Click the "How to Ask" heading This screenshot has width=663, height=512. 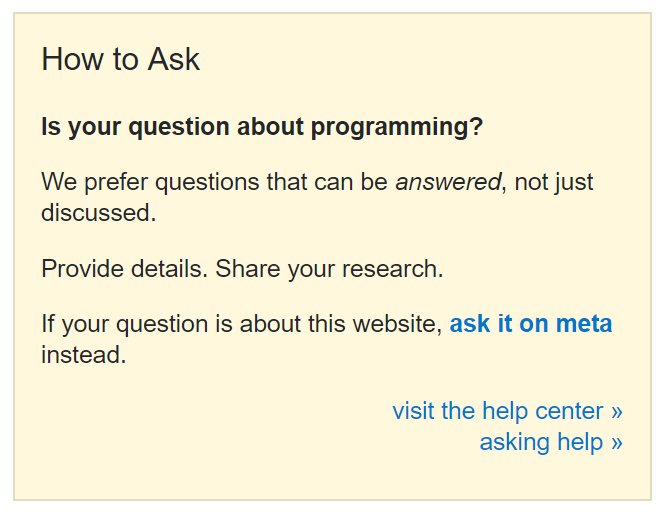pos(120,59)
